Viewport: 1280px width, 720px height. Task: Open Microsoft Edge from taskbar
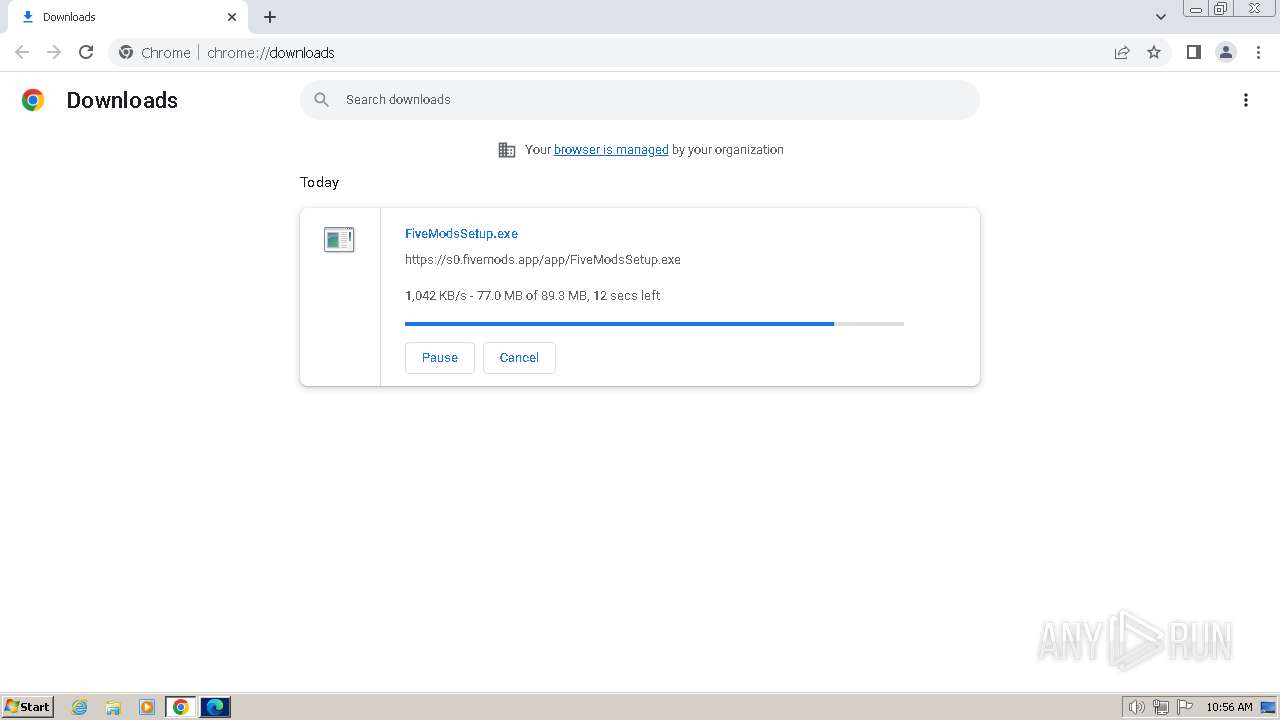[x=215, y=707]
